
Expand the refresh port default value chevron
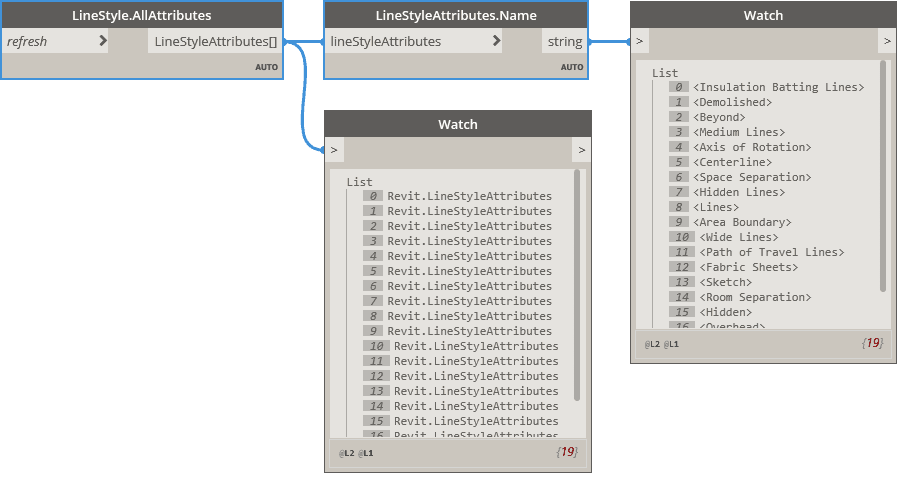[x=102, y=41]
